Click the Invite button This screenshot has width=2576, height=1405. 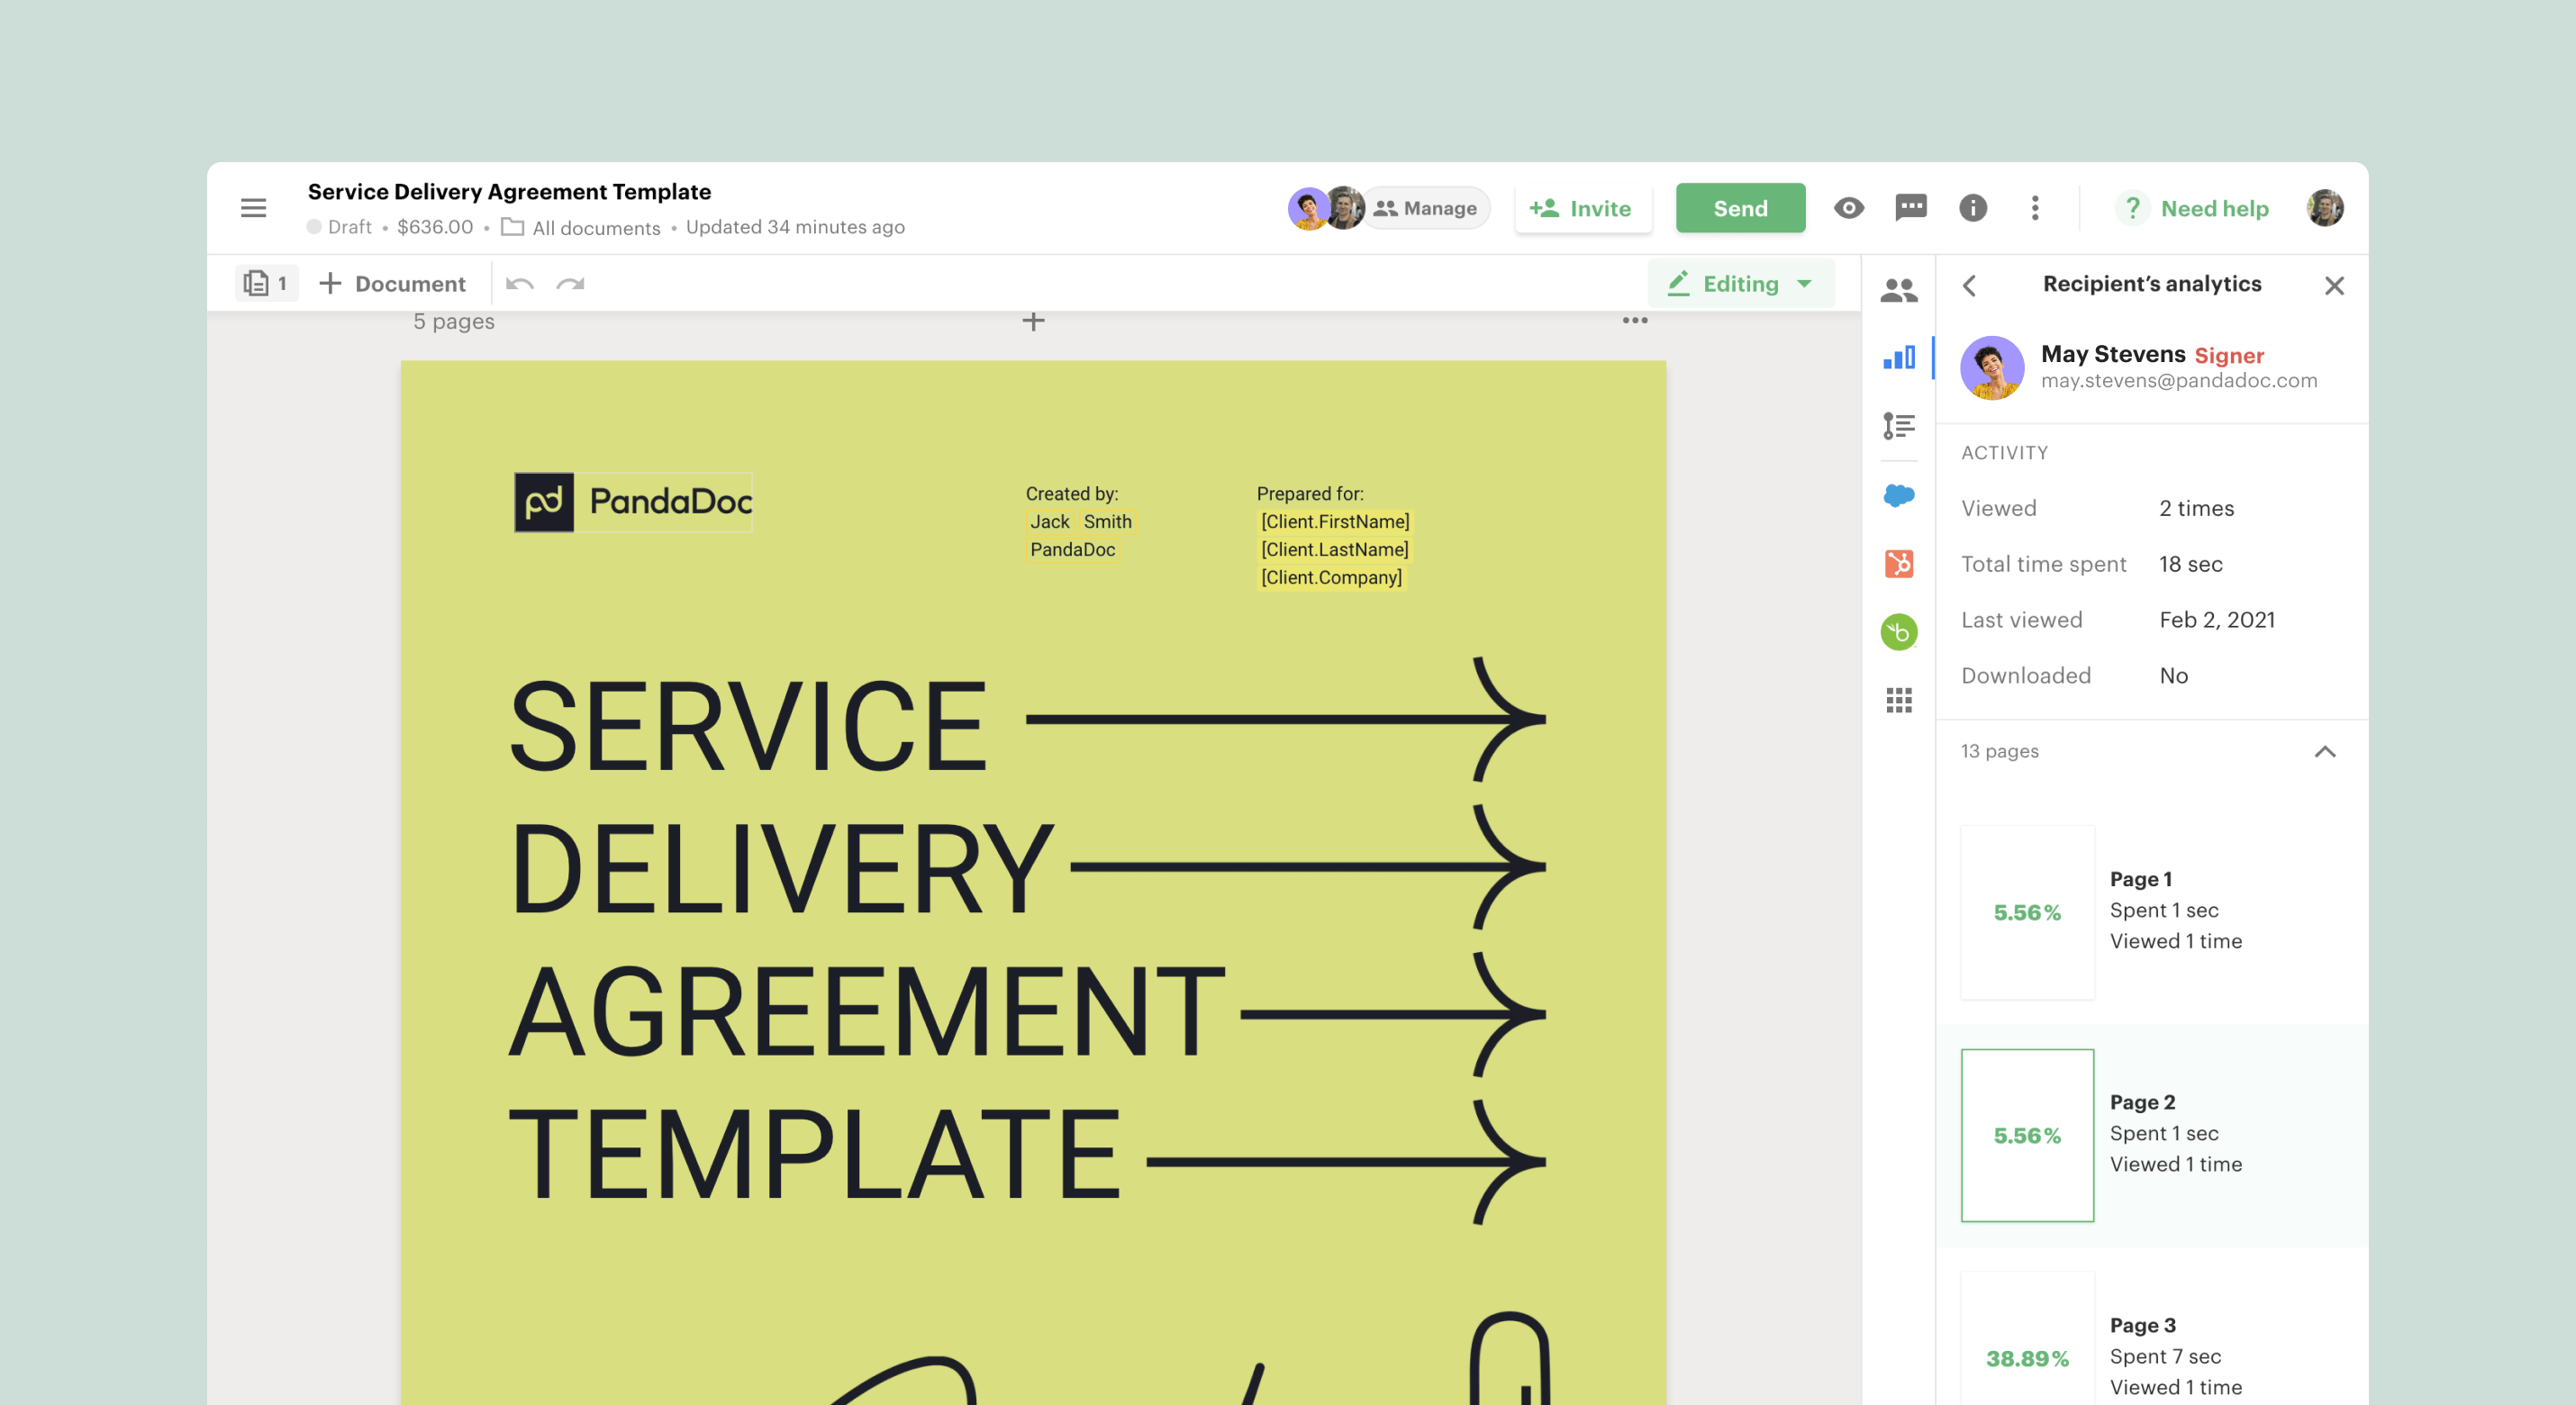pyautogui.click(x=1581, y=208)
